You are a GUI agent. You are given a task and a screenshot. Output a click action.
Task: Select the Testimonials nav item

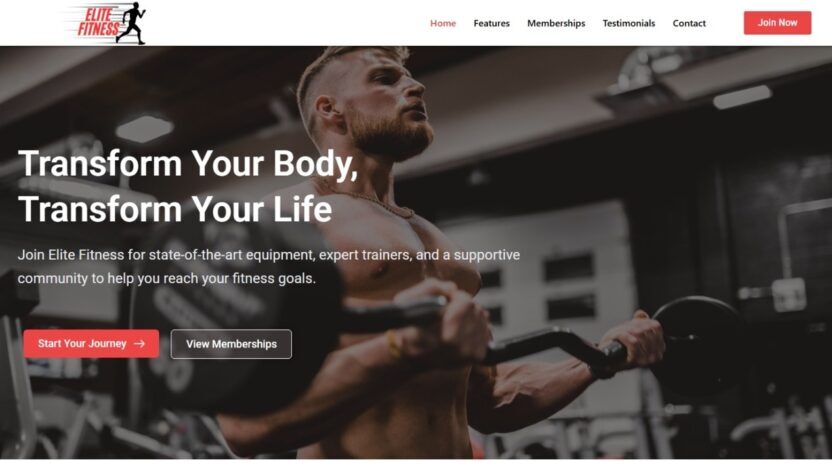click(x=629, y=23)
